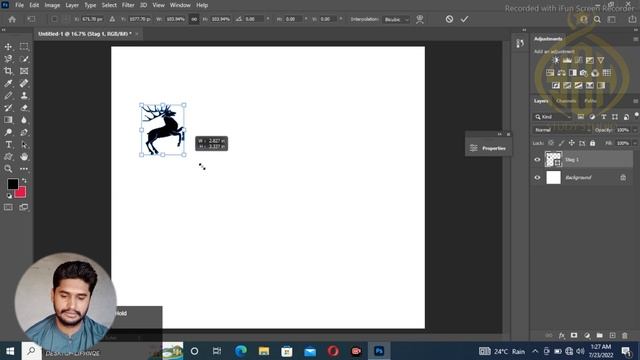Toggle lock position

572,143
